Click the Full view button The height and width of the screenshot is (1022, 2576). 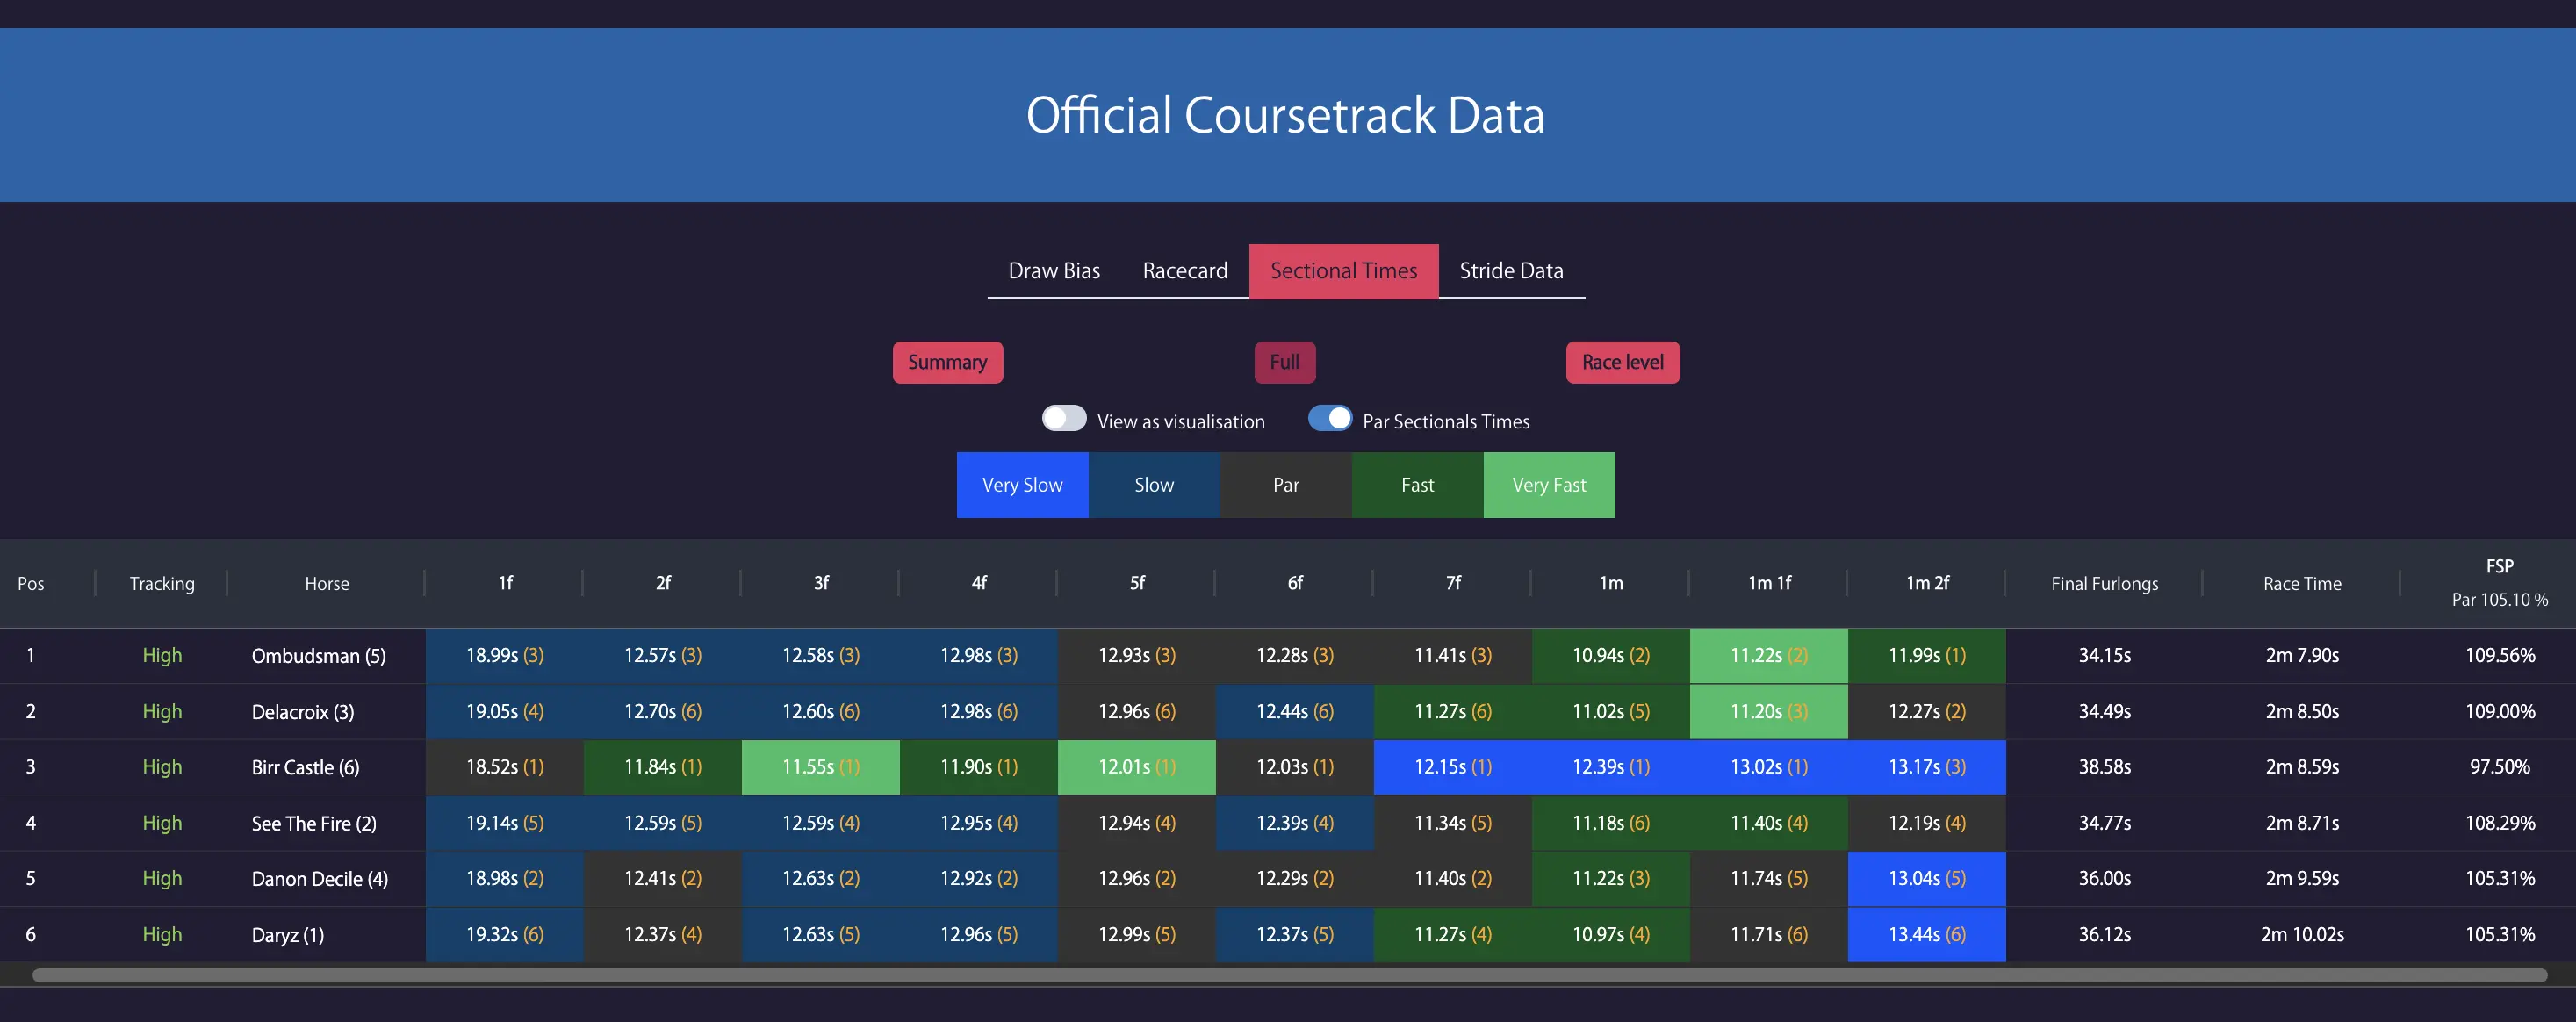1284,362
